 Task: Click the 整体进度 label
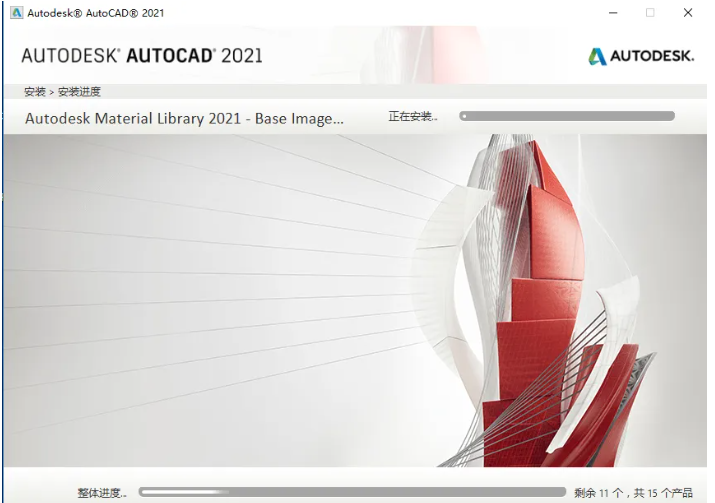pos(102,493)
